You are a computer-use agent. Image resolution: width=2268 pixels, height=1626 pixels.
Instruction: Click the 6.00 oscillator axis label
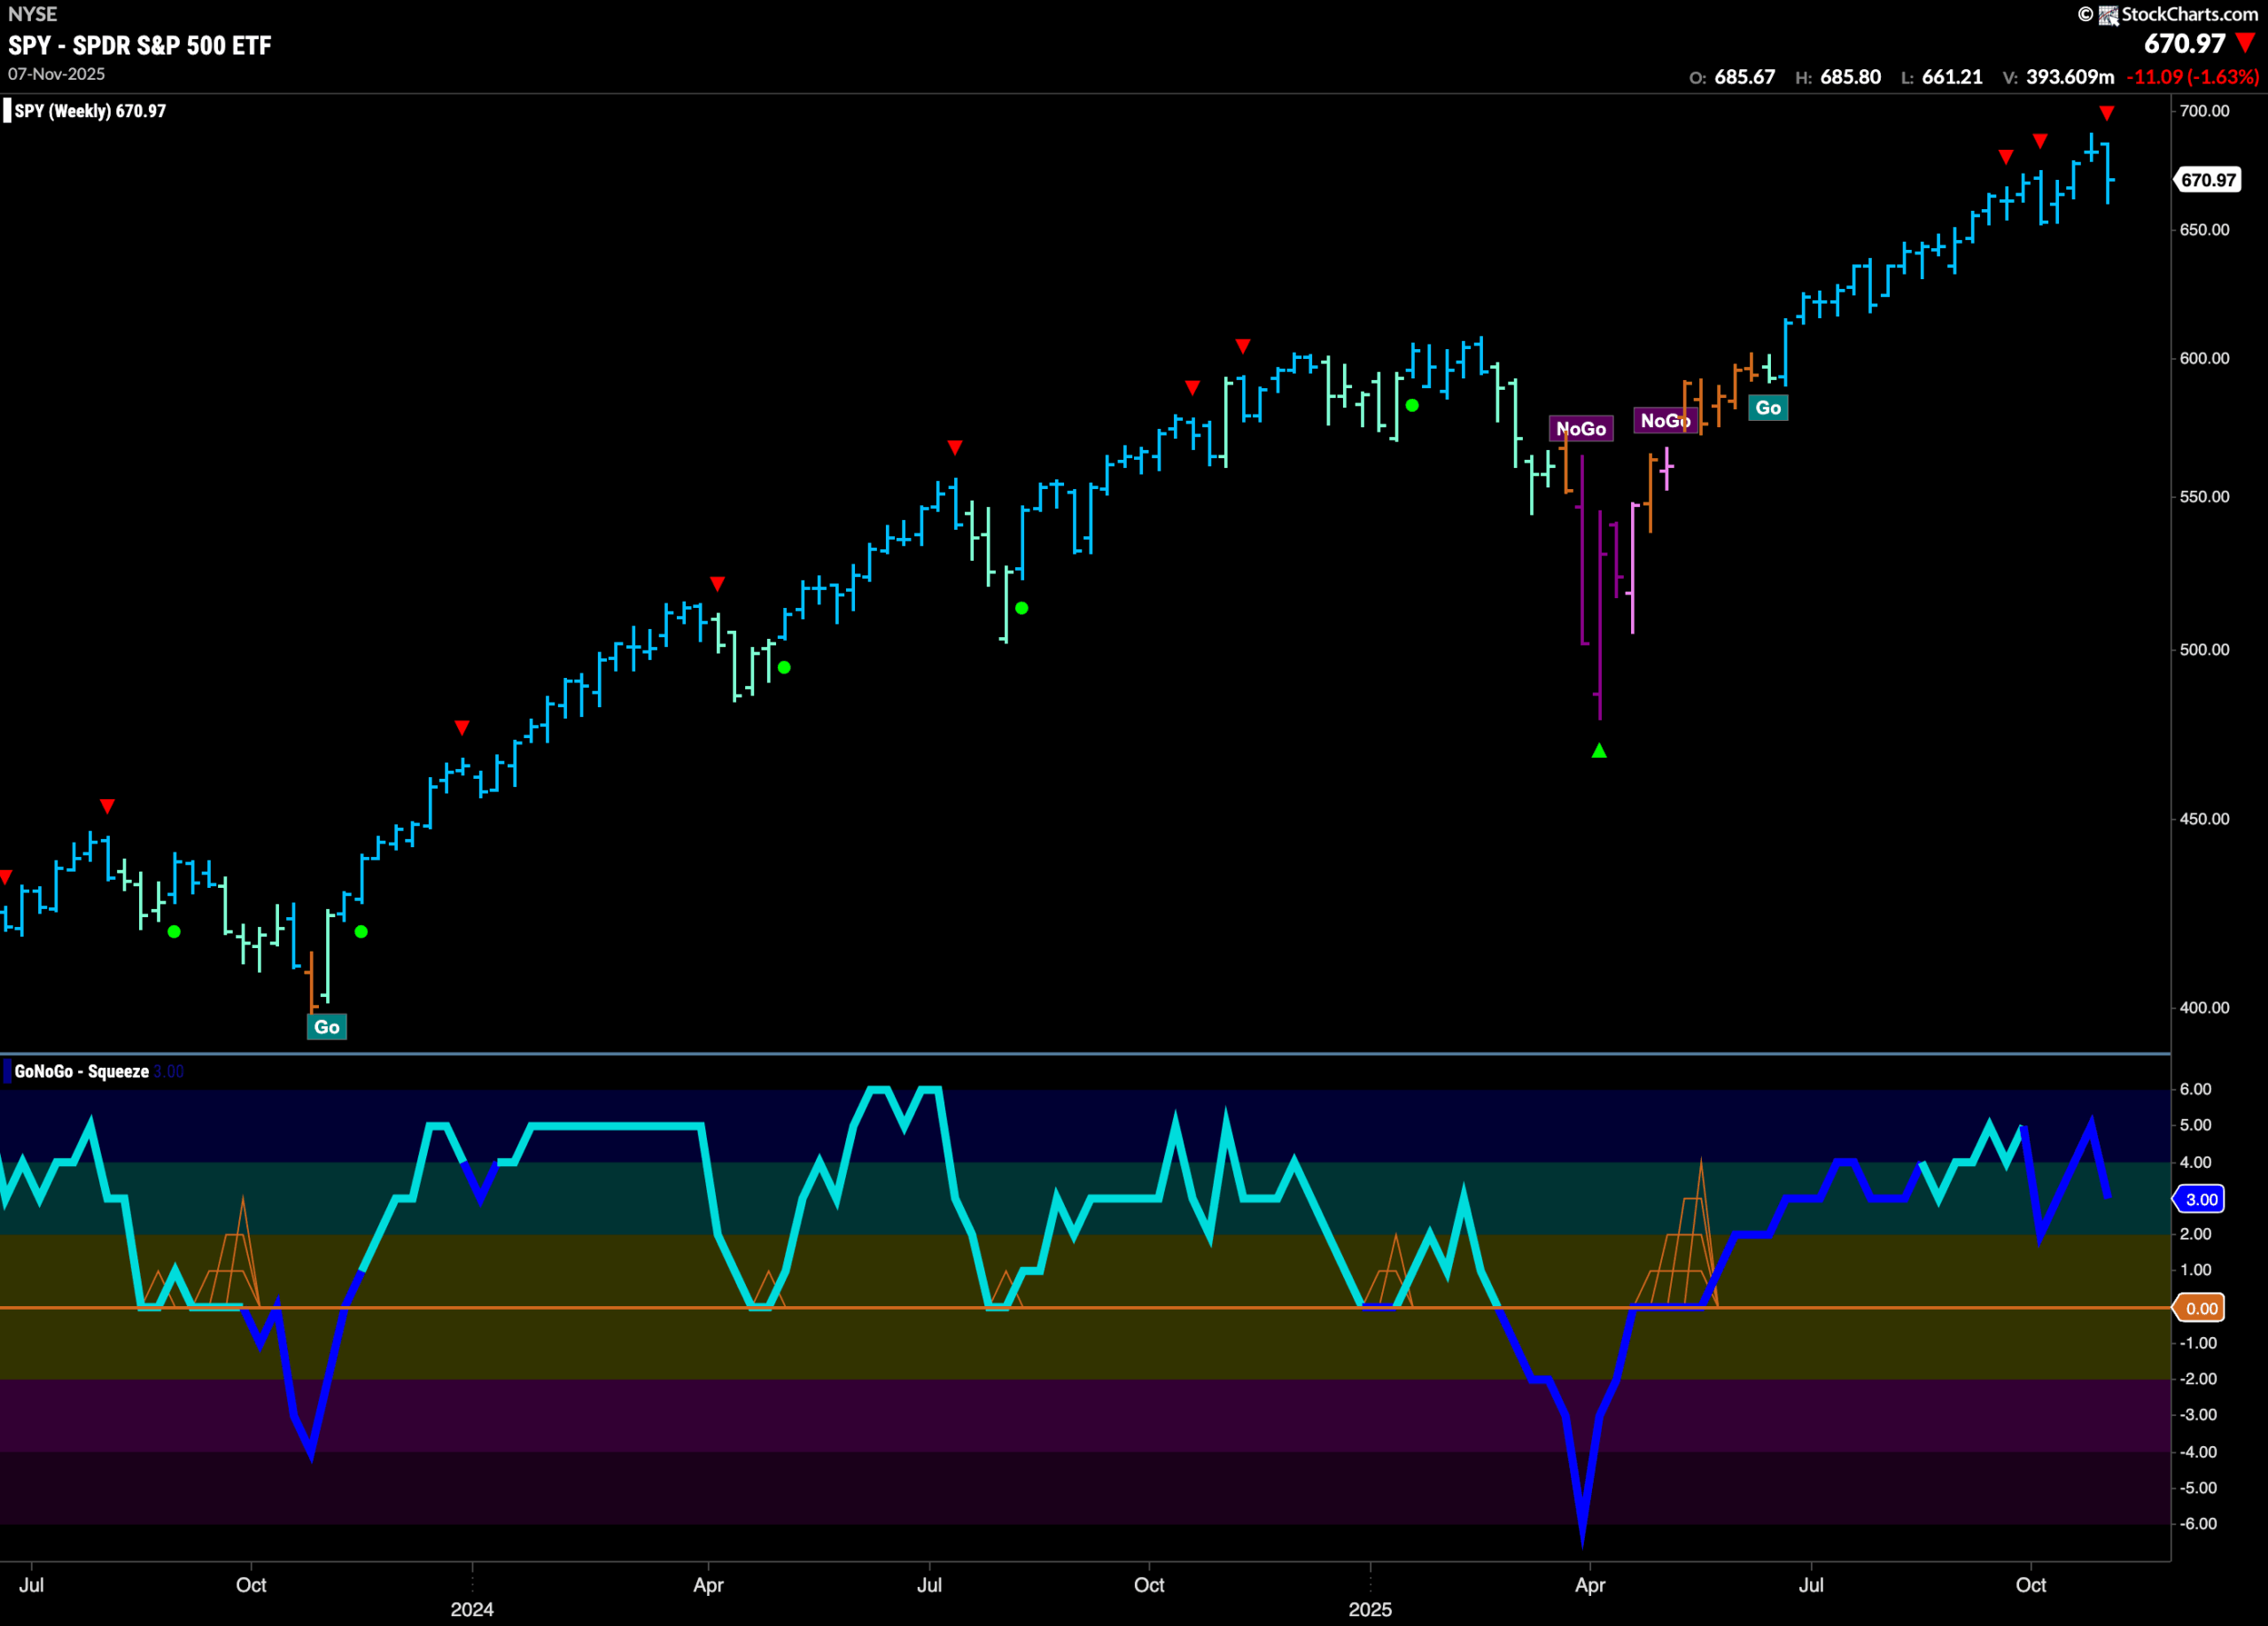[2195, 1089]
